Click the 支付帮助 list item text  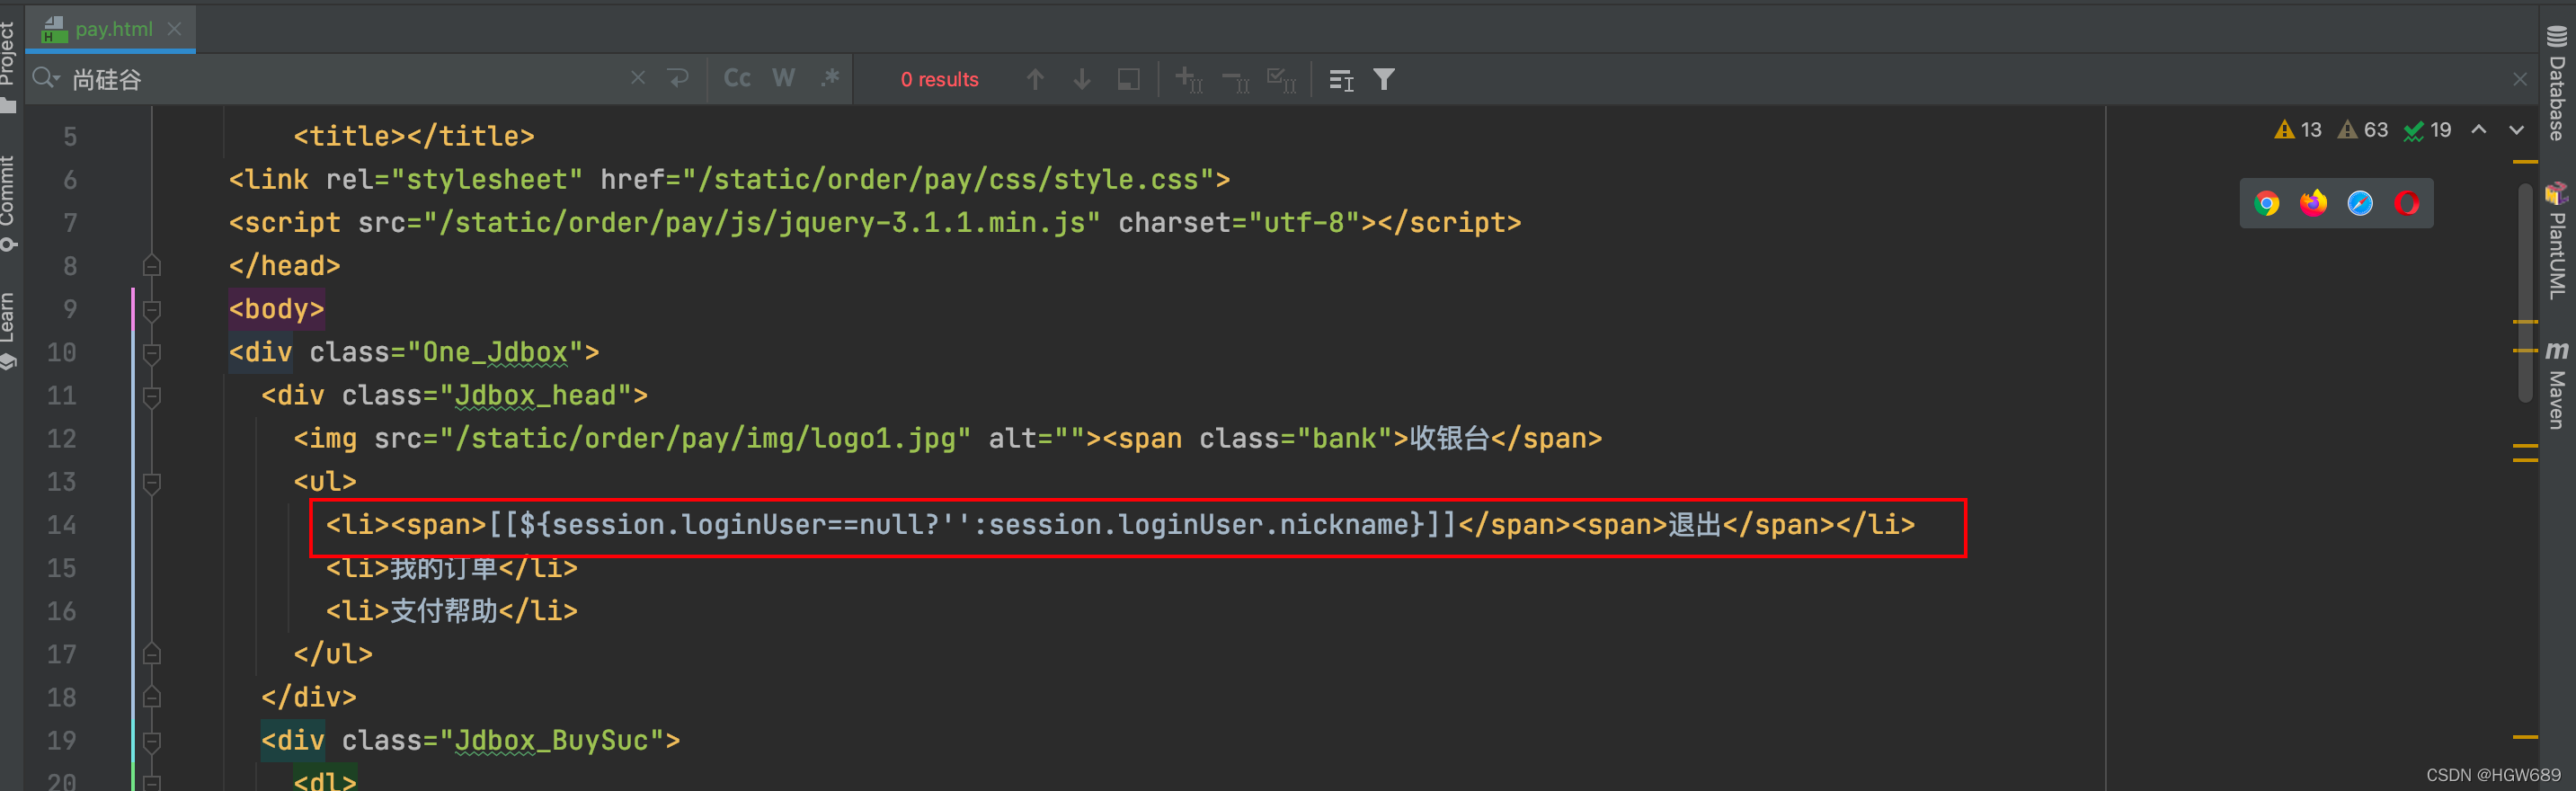coord(444,611)
